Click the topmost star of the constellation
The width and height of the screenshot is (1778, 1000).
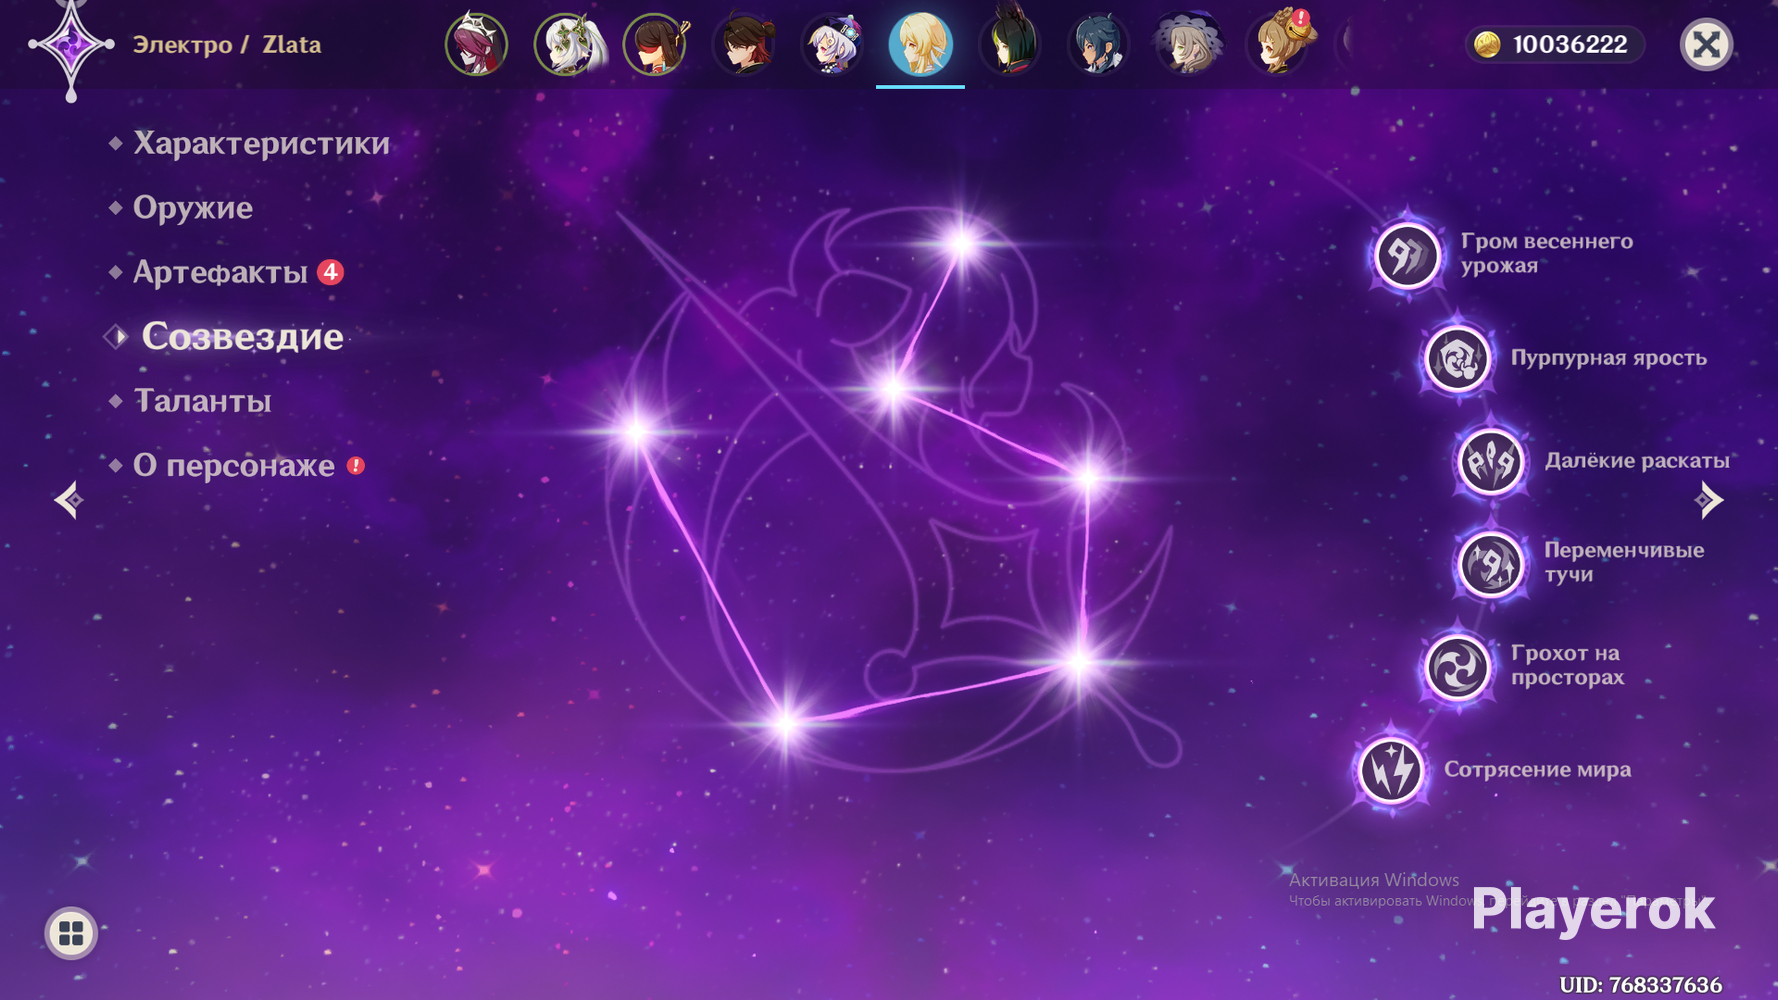click(962, 243)
